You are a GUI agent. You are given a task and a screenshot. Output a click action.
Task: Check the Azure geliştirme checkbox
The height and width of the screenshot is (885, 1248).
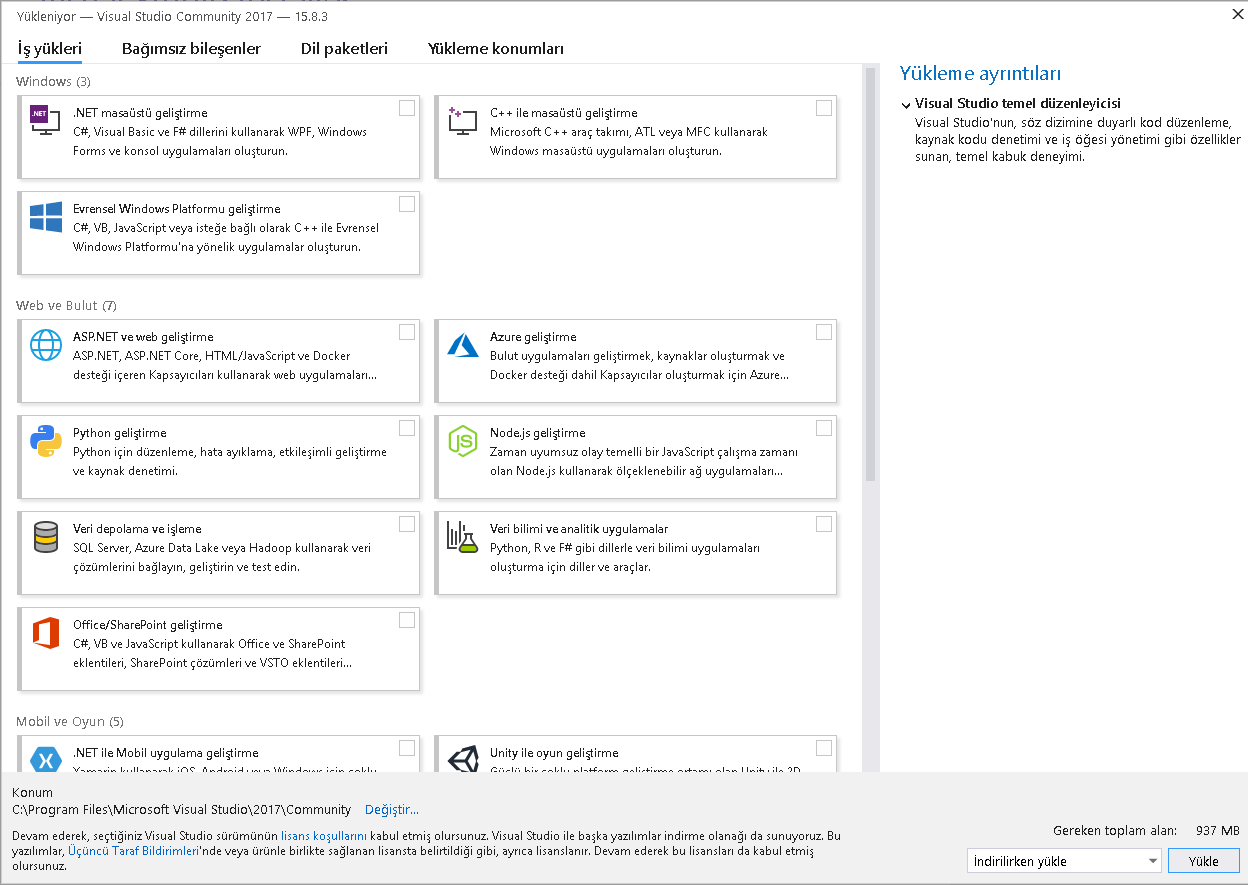point(824,332)
